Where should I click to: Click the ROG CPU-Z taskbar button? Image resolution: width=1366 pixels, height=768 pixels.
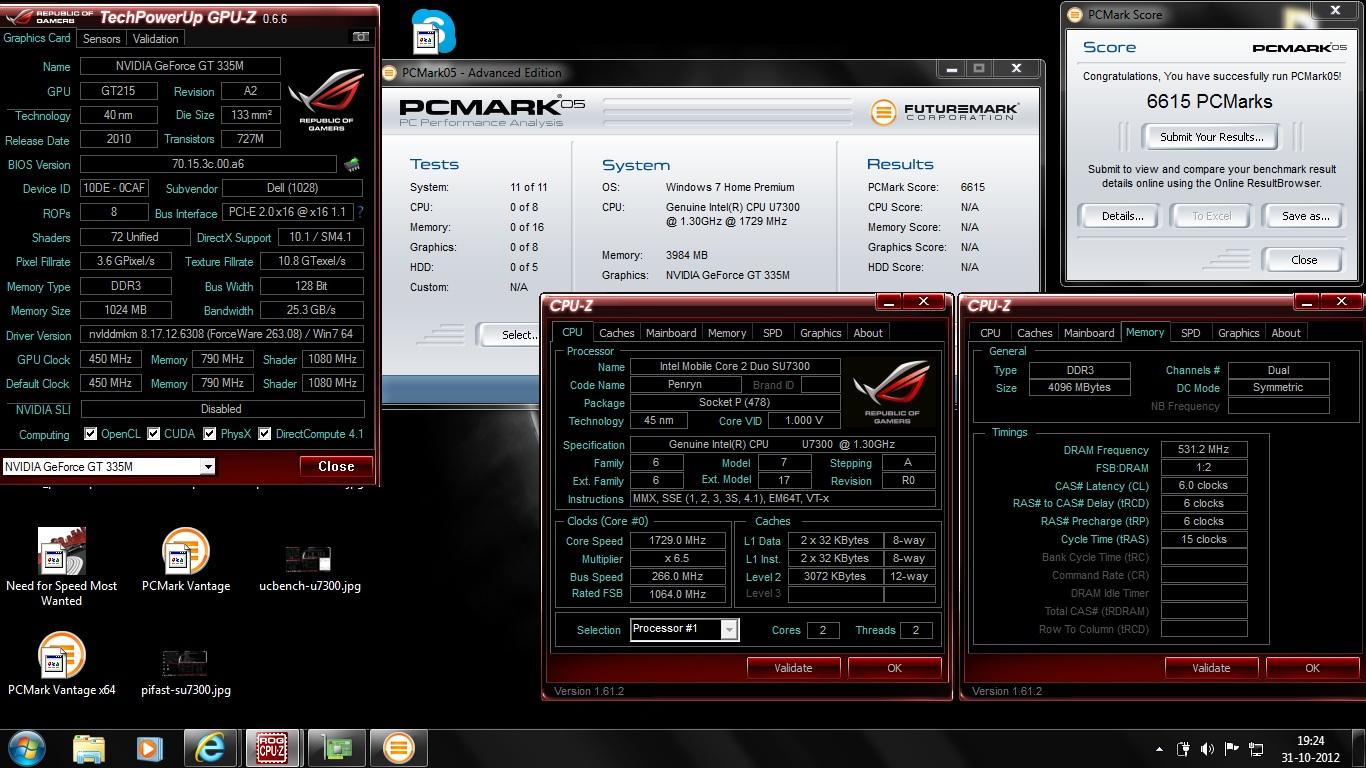[271, 747]
